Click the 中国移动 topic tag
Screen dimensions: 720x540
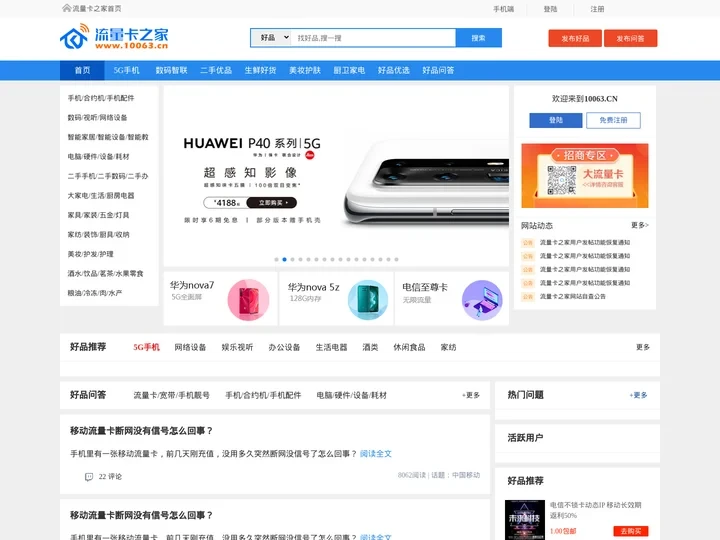[466, 475]
